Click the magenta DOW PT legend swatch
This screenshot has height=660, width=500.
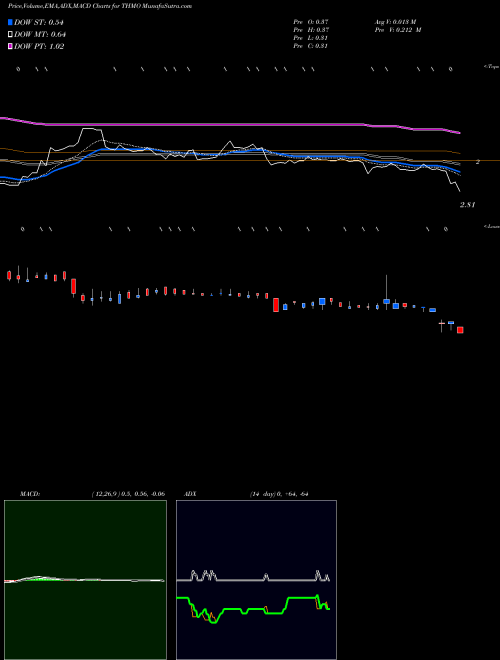point(10,46)
